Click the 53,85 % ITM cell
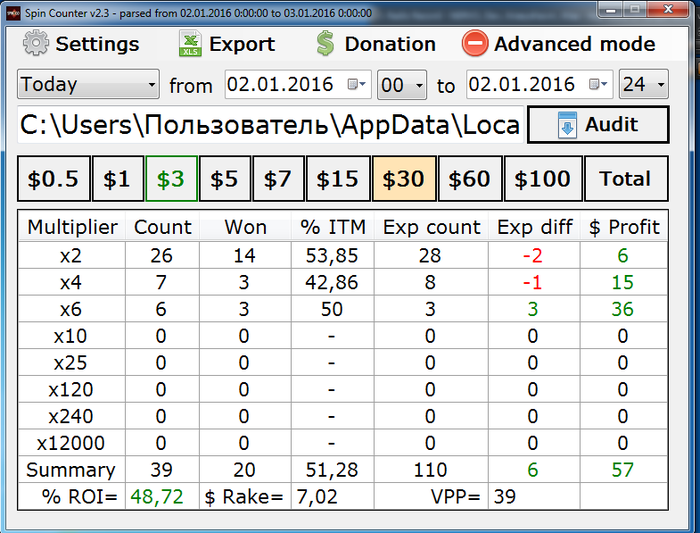This screenshot has width=700, height=533. (332, 256)
